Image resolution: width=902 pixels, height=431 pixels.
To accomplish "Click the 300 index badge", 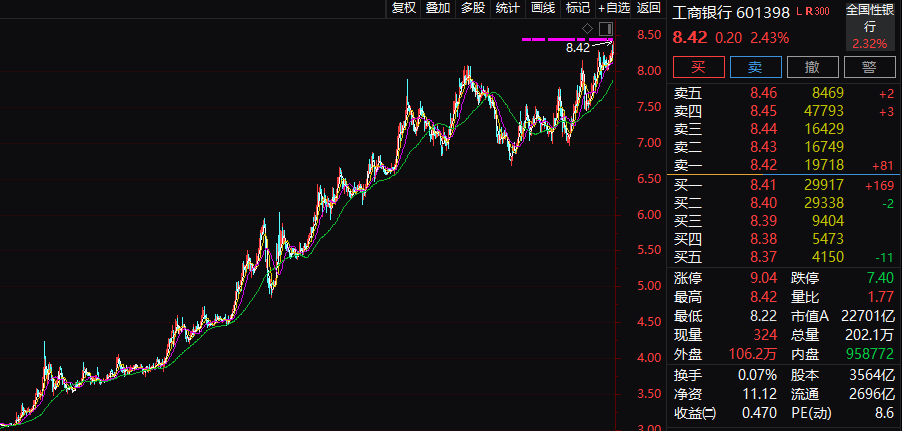I will pos(821,11).
